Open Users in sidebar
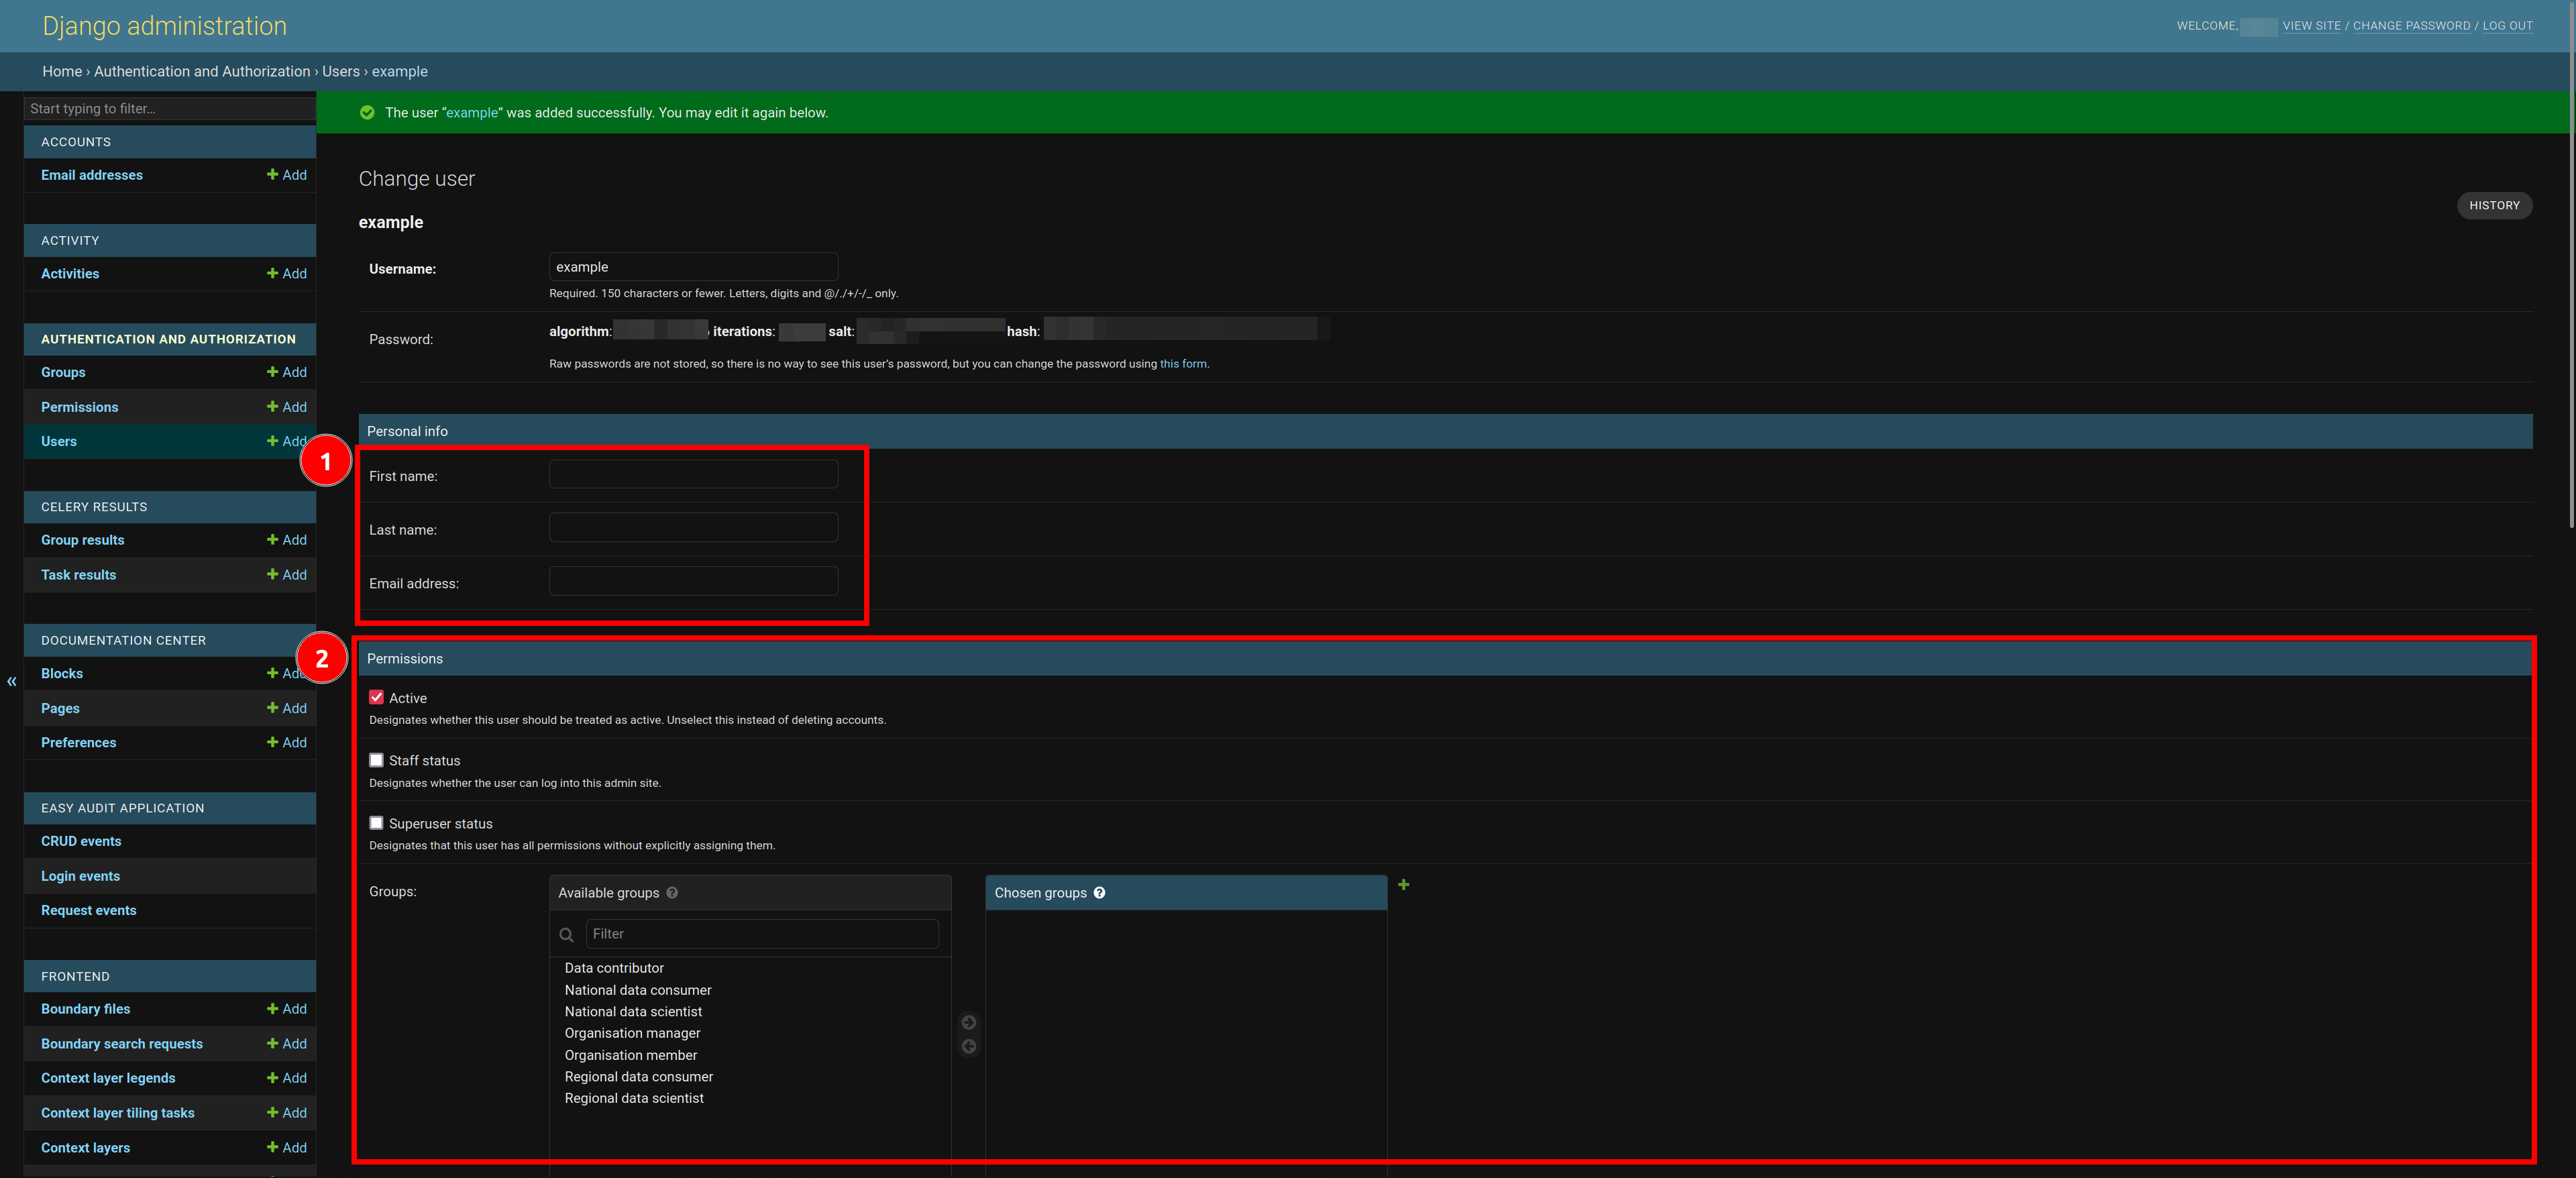The image size is (2576, 1178). coord(59,441)
